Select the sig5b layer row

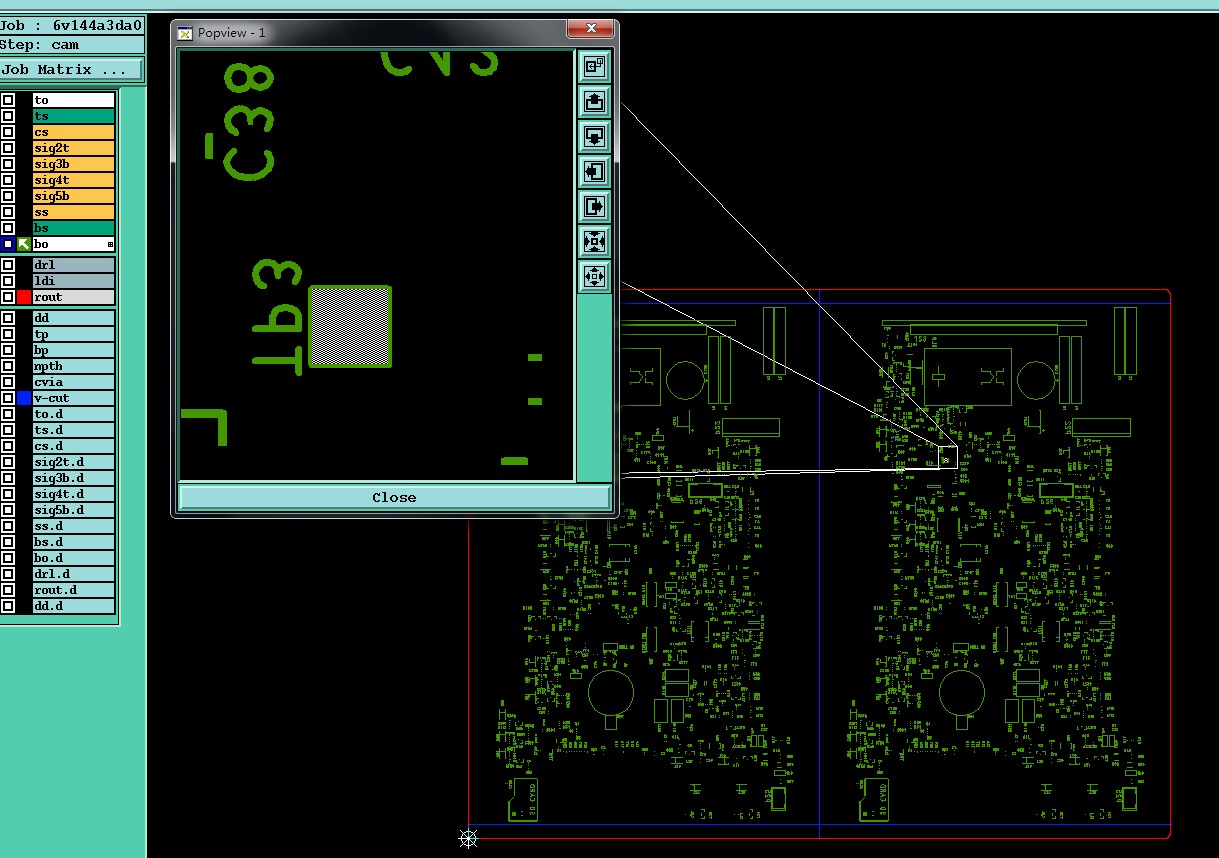[73, 196]
